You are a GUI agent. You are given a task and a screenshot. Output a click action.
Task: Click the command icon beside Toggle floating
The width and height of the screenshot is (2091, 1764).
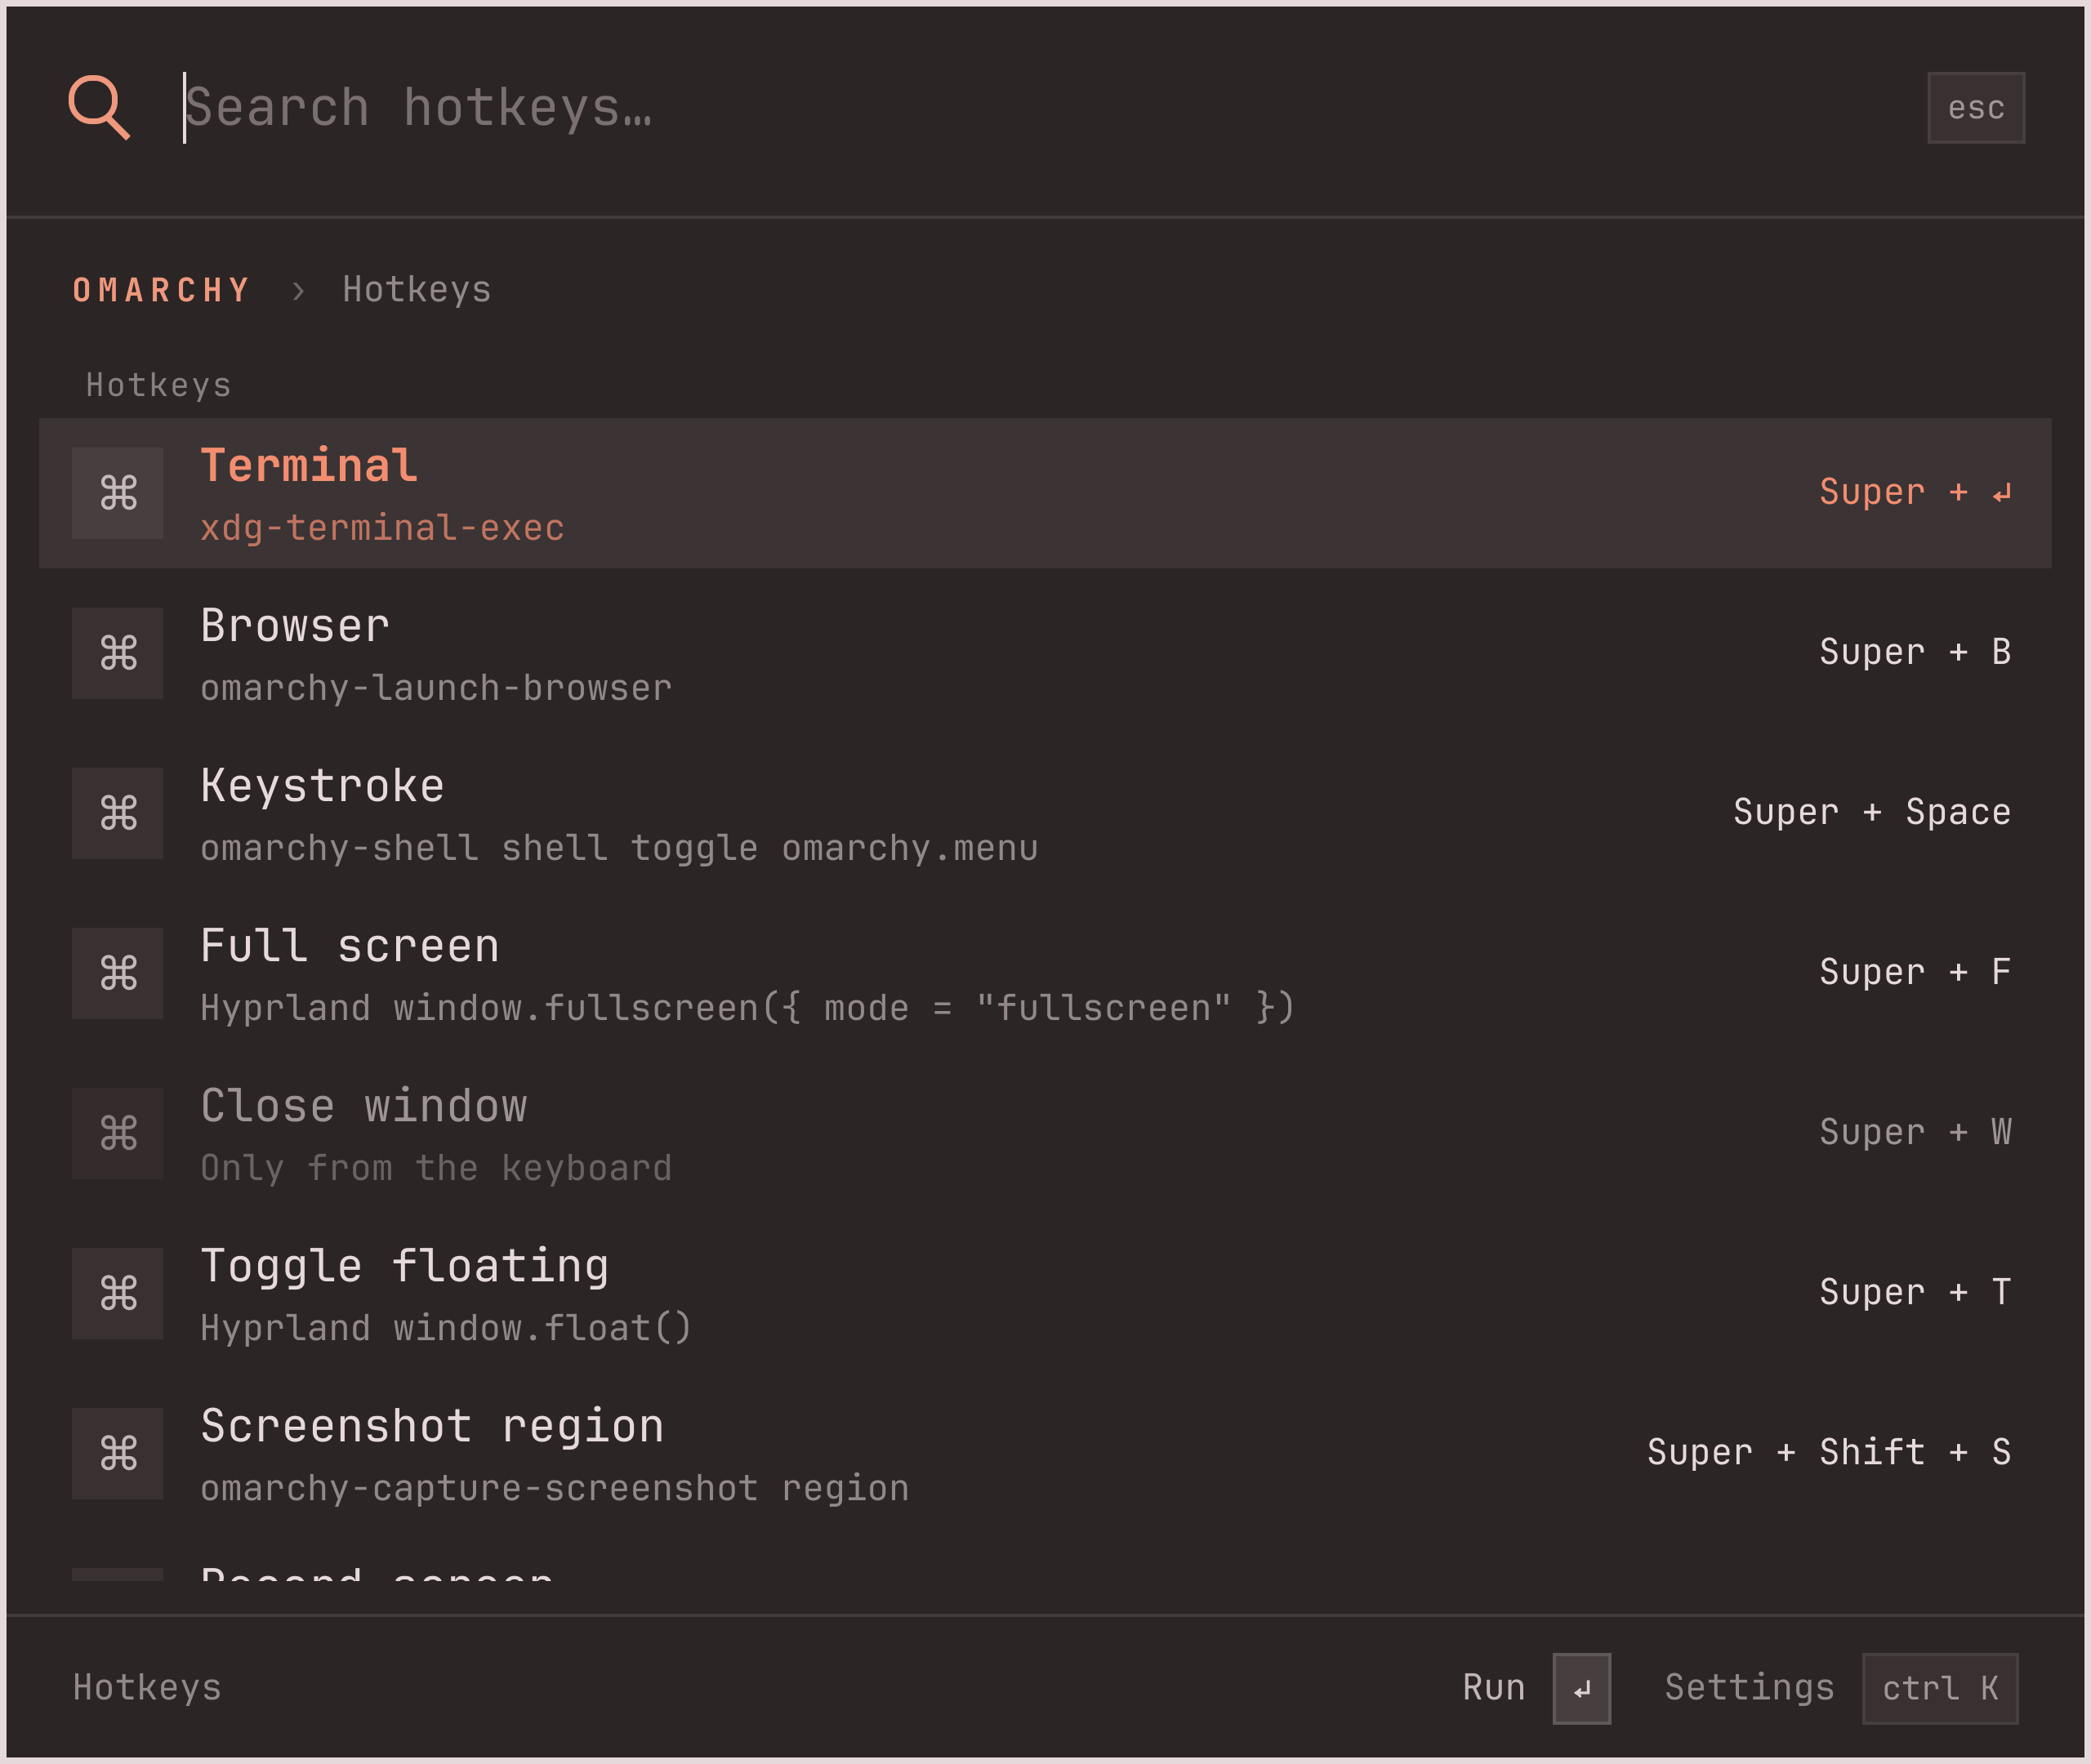[x=118, y=1293]
